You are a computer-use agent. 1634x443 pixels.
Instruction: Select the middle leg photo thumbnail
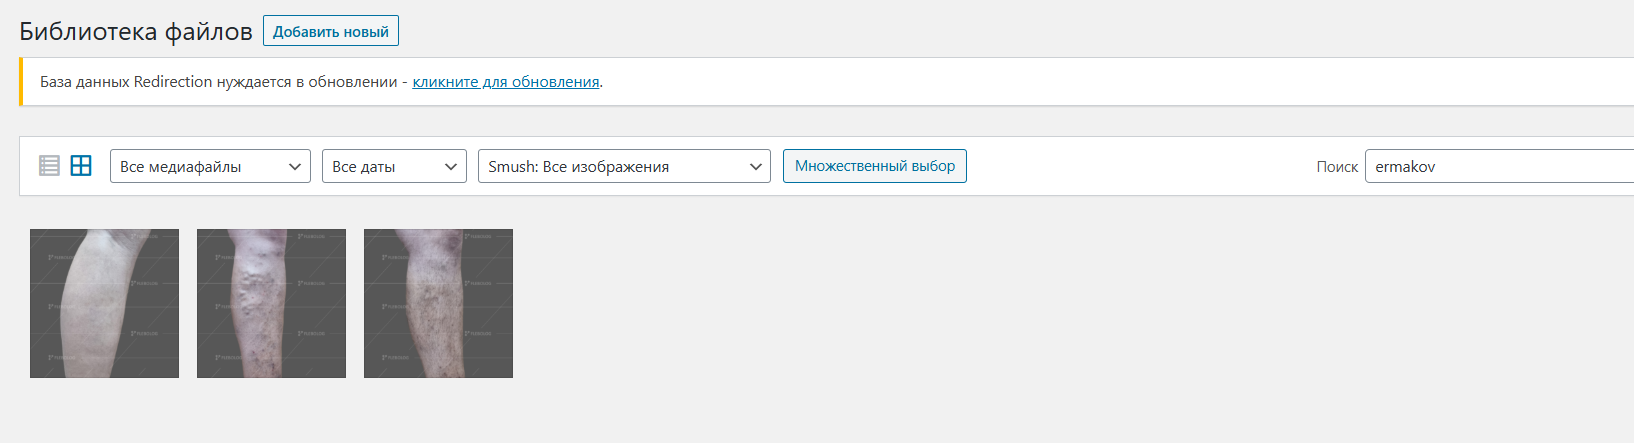[271, 303]
